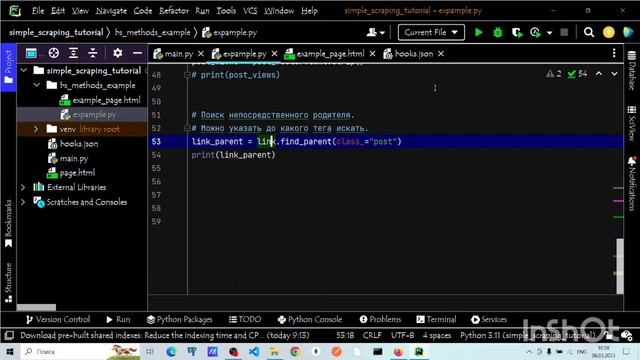Run with coverage icon in toolbar
Screen dimensions: 640x360
click(517, 32)
